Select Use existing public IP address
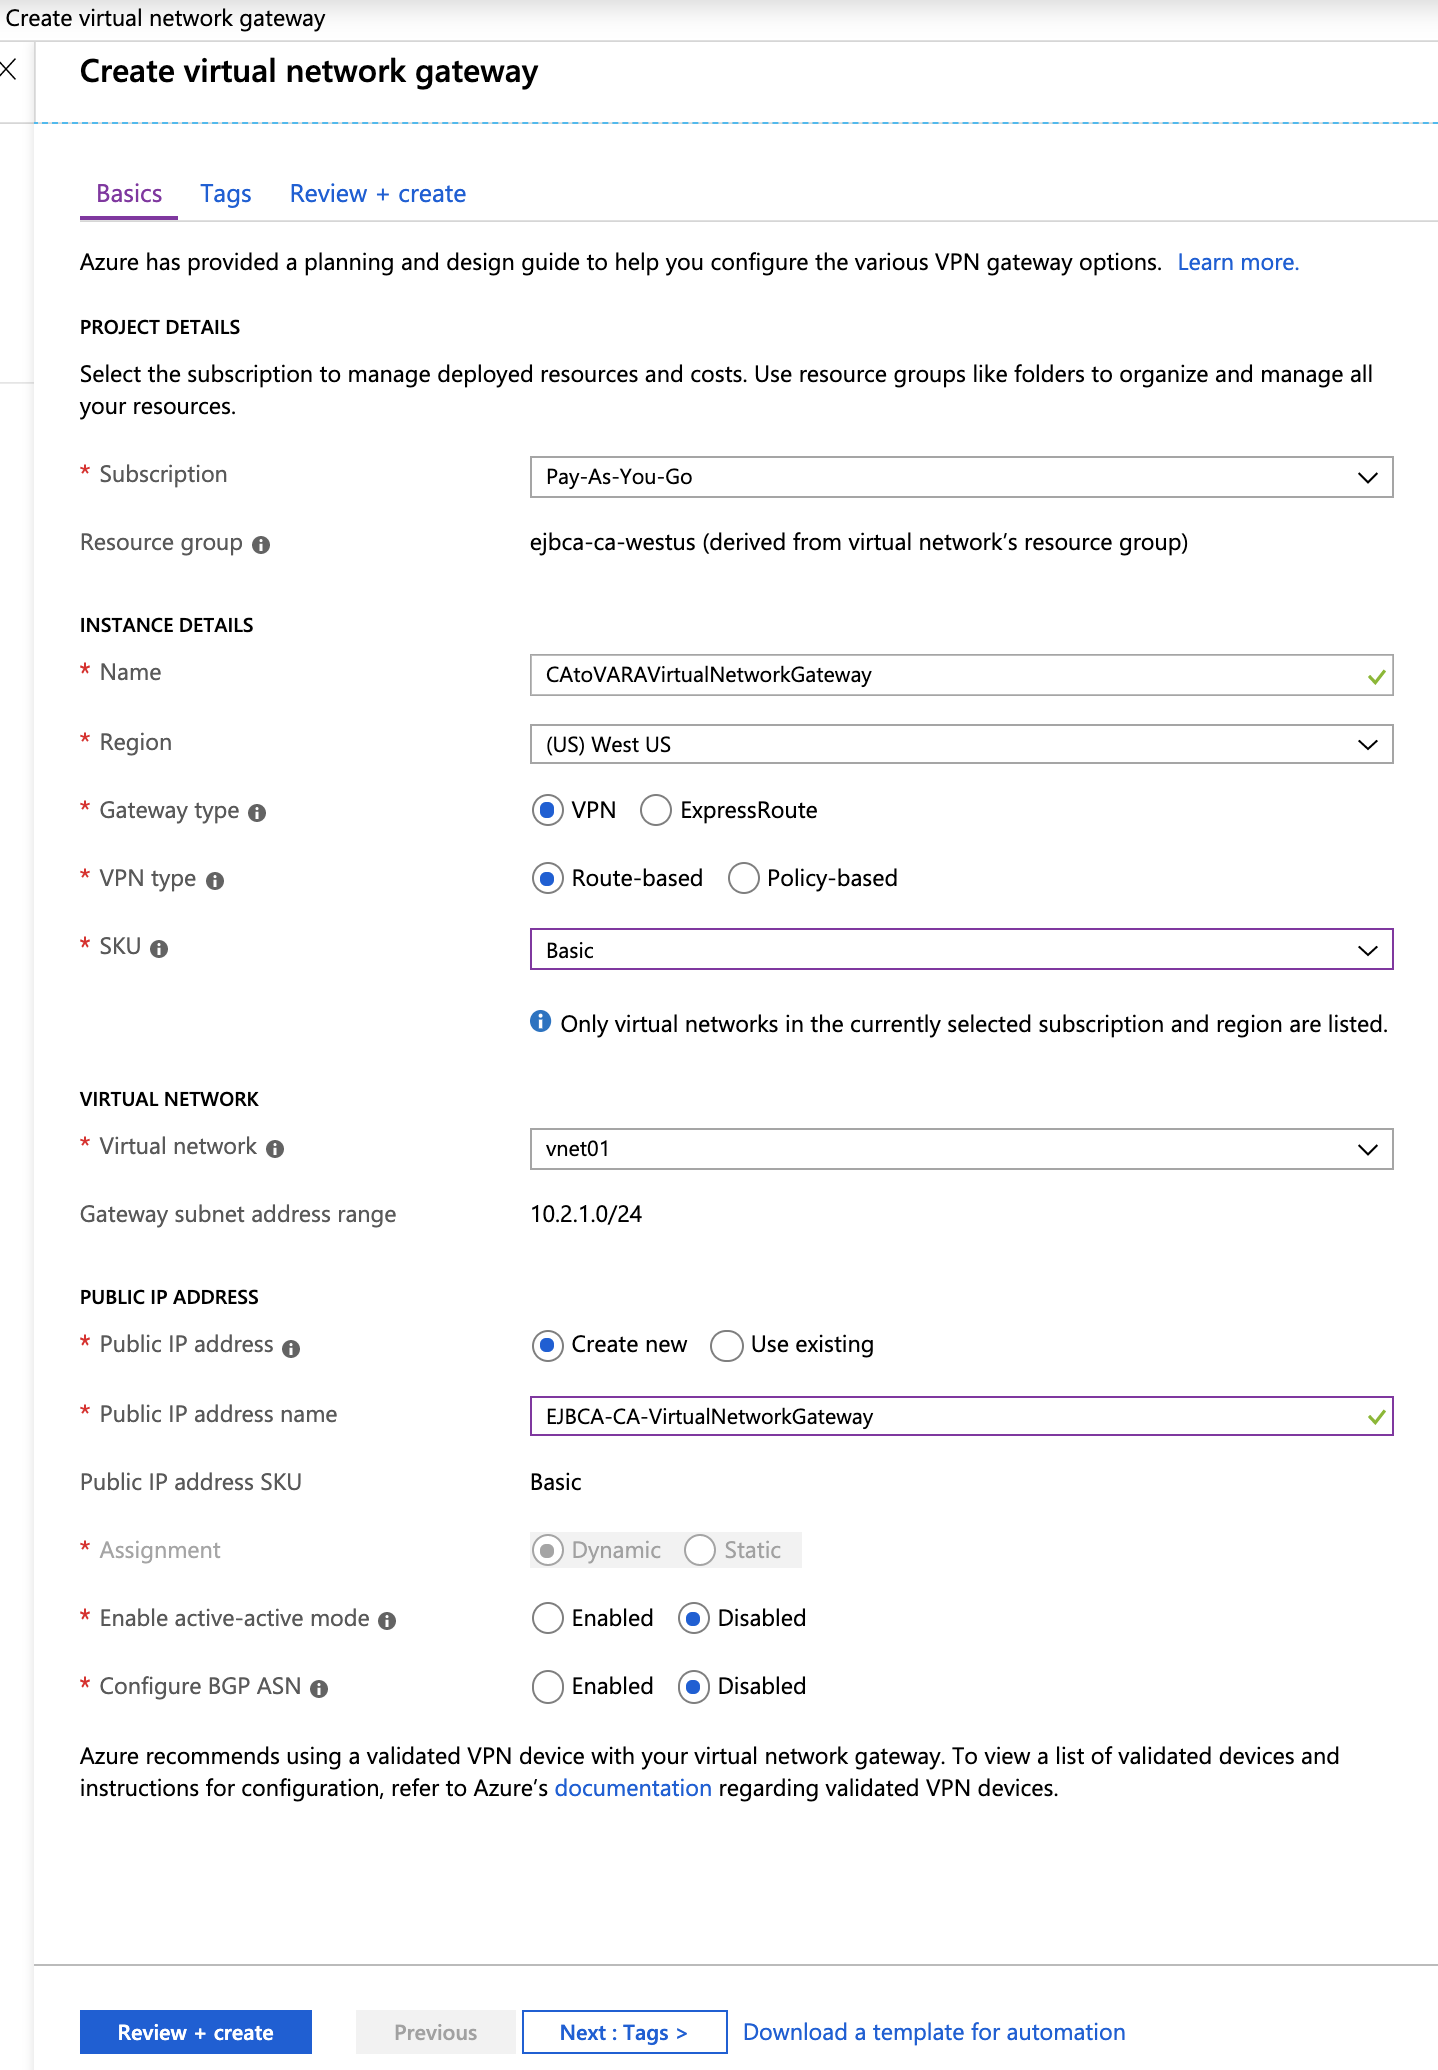Viewport: 1438px width, 2070px height. pyautogui.click(x=727, y=1345)
